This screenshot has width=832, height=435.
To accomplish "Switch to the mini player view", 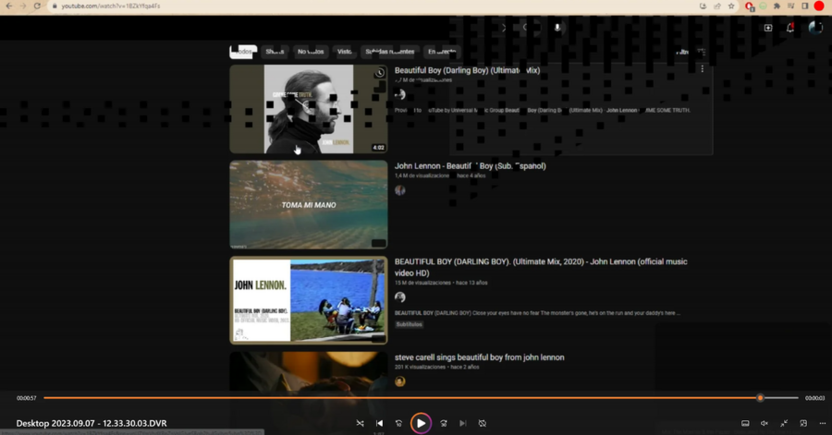I will click(803, 423).
